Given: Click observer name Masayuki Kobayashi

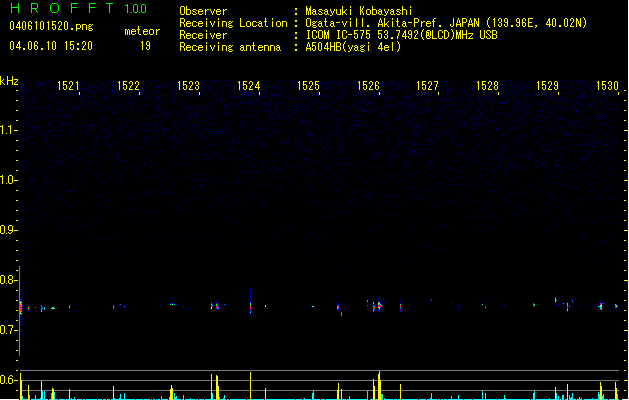Looking at the screenshot, I should pos(359,11).
